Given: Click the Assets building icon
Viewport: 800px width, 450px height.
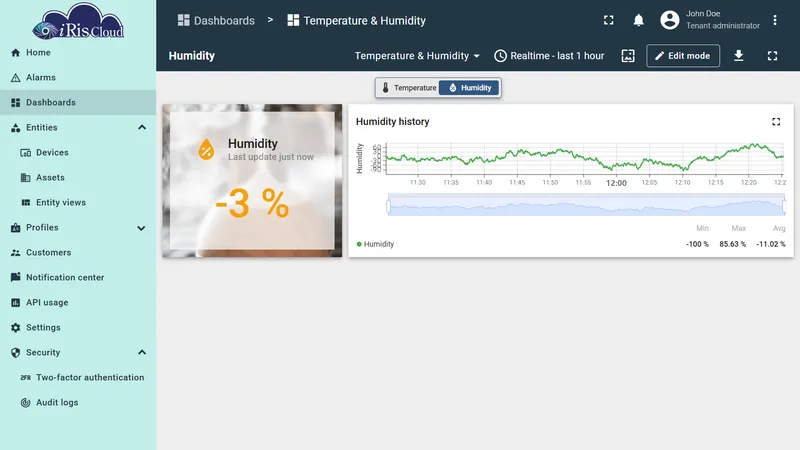Looking at the screenshot, I should 26,178.
